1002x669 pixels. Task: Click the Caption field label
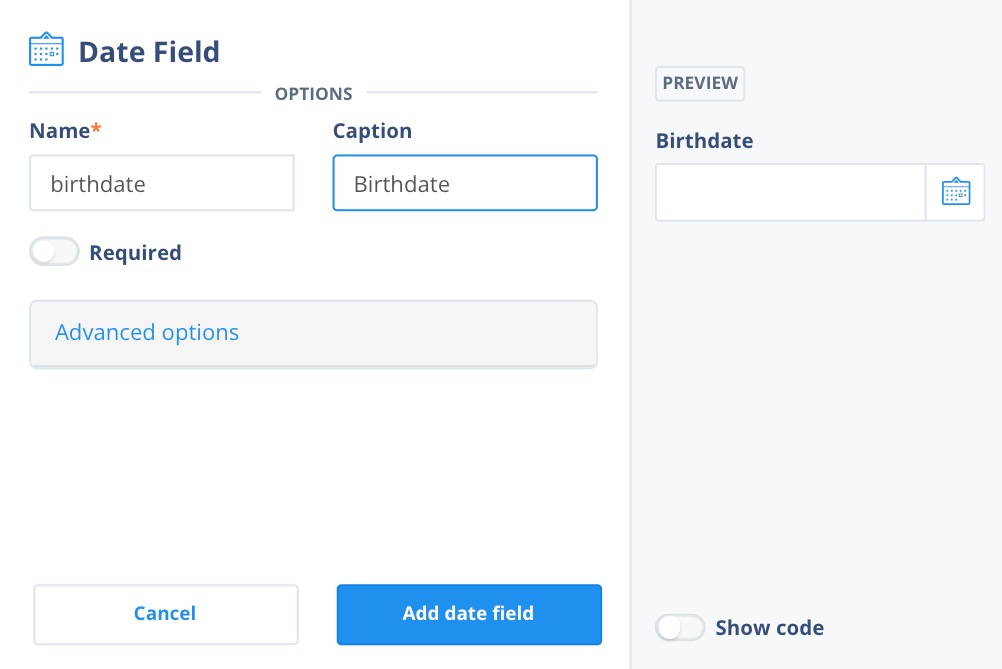[x=373, y=132]
